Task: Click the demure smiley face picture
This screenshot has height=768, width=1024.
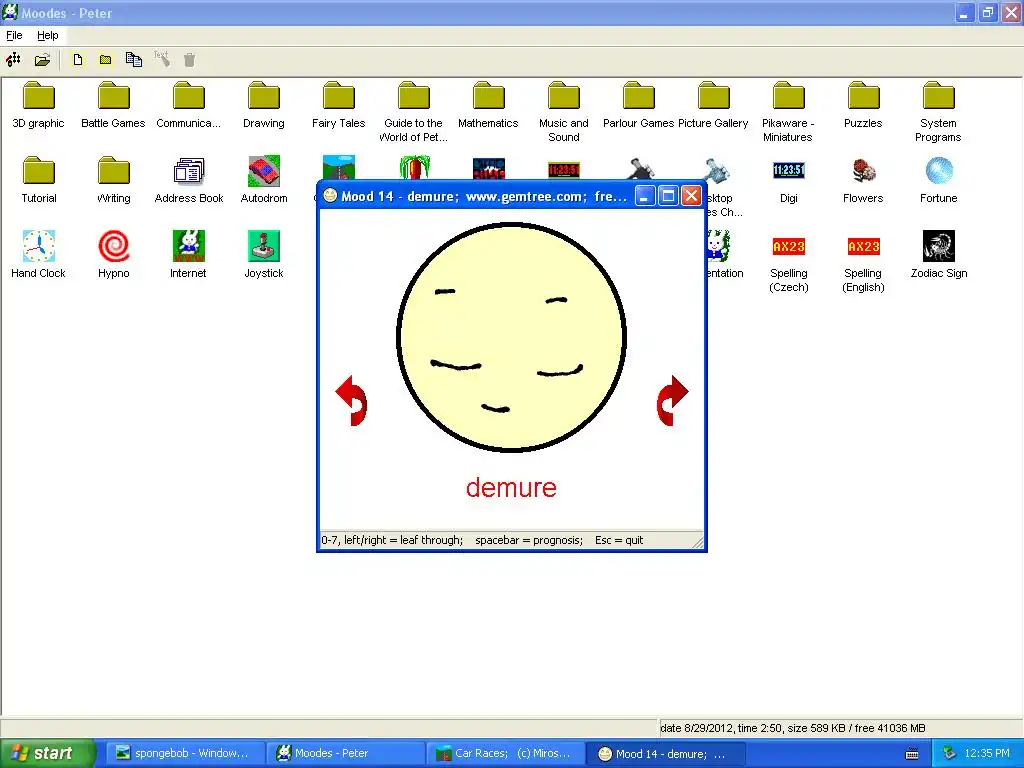Action: tap(511, 337)
